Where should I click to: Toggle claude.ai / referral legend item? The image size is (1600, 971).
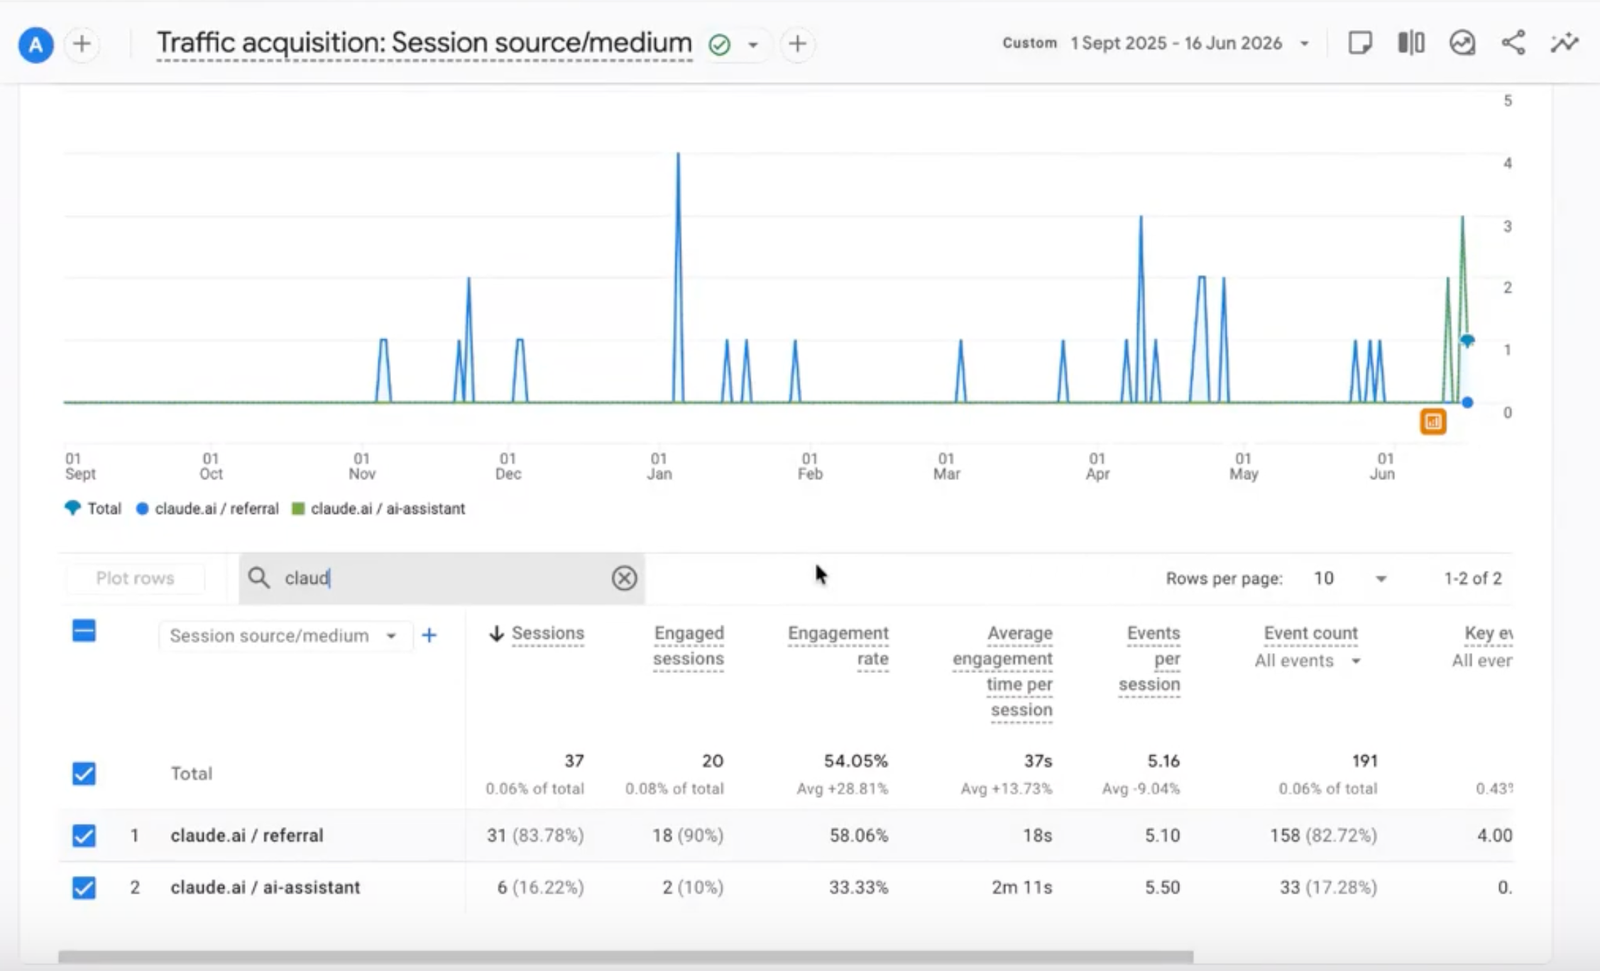click(x=207, y=509)
